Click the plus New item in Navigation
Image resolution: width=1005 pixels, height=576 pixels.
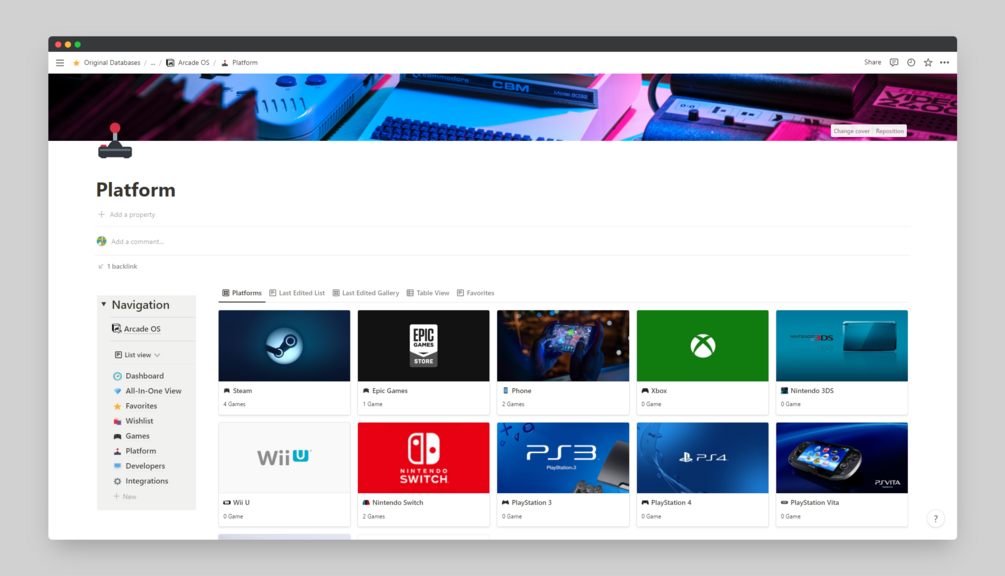coord(125,497)
